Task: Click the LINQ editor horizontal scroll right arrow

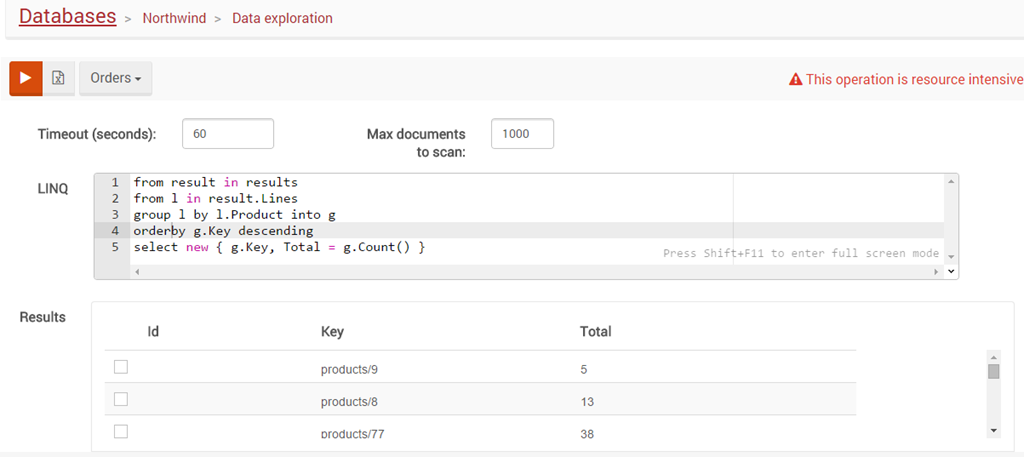Action: pos(938,271)
